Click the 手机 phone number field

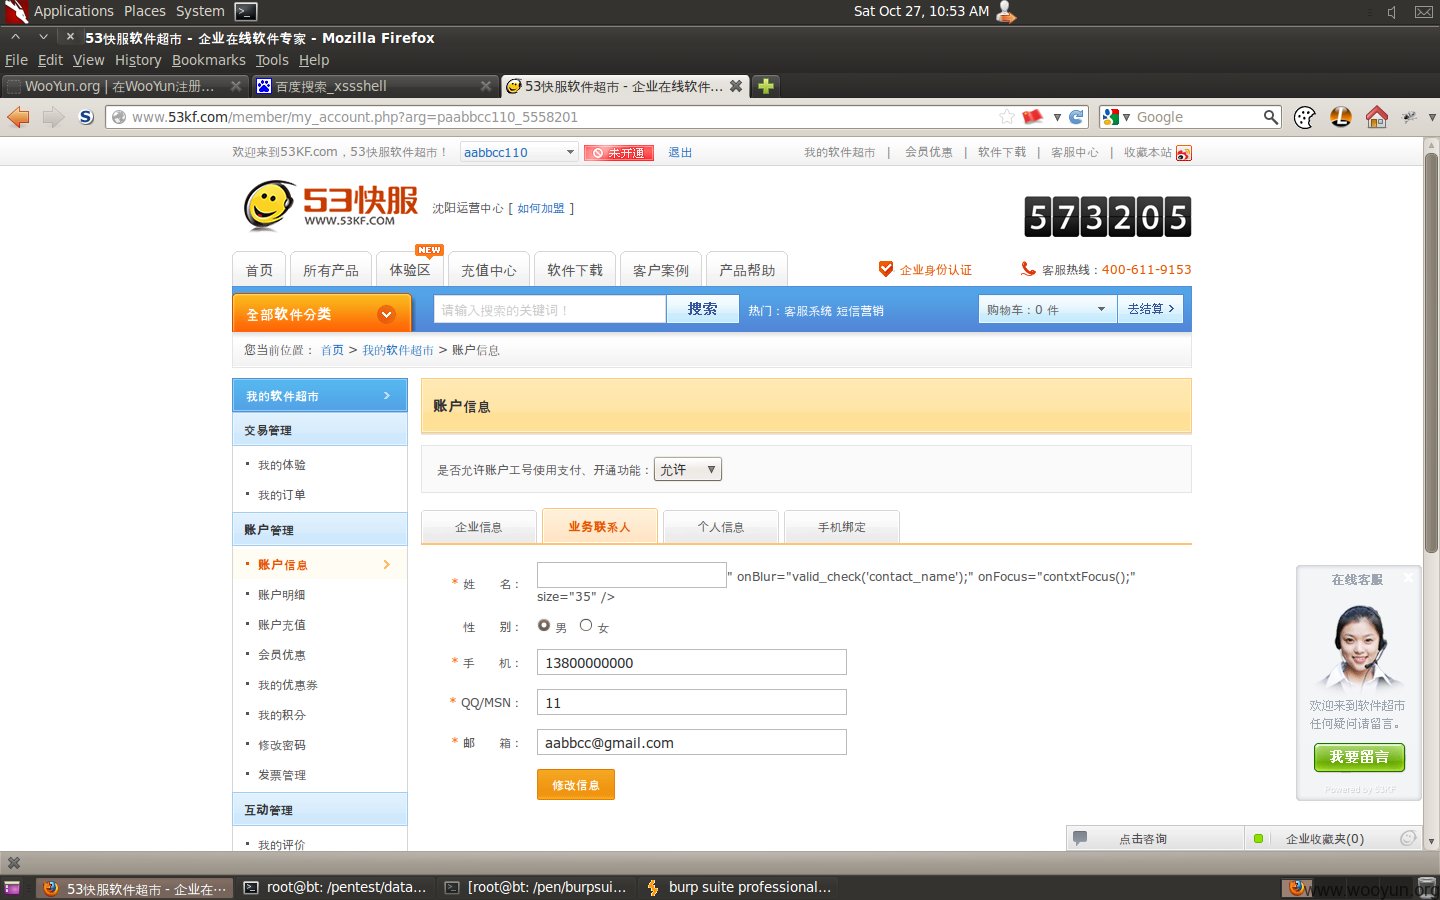tap(692, 662)
